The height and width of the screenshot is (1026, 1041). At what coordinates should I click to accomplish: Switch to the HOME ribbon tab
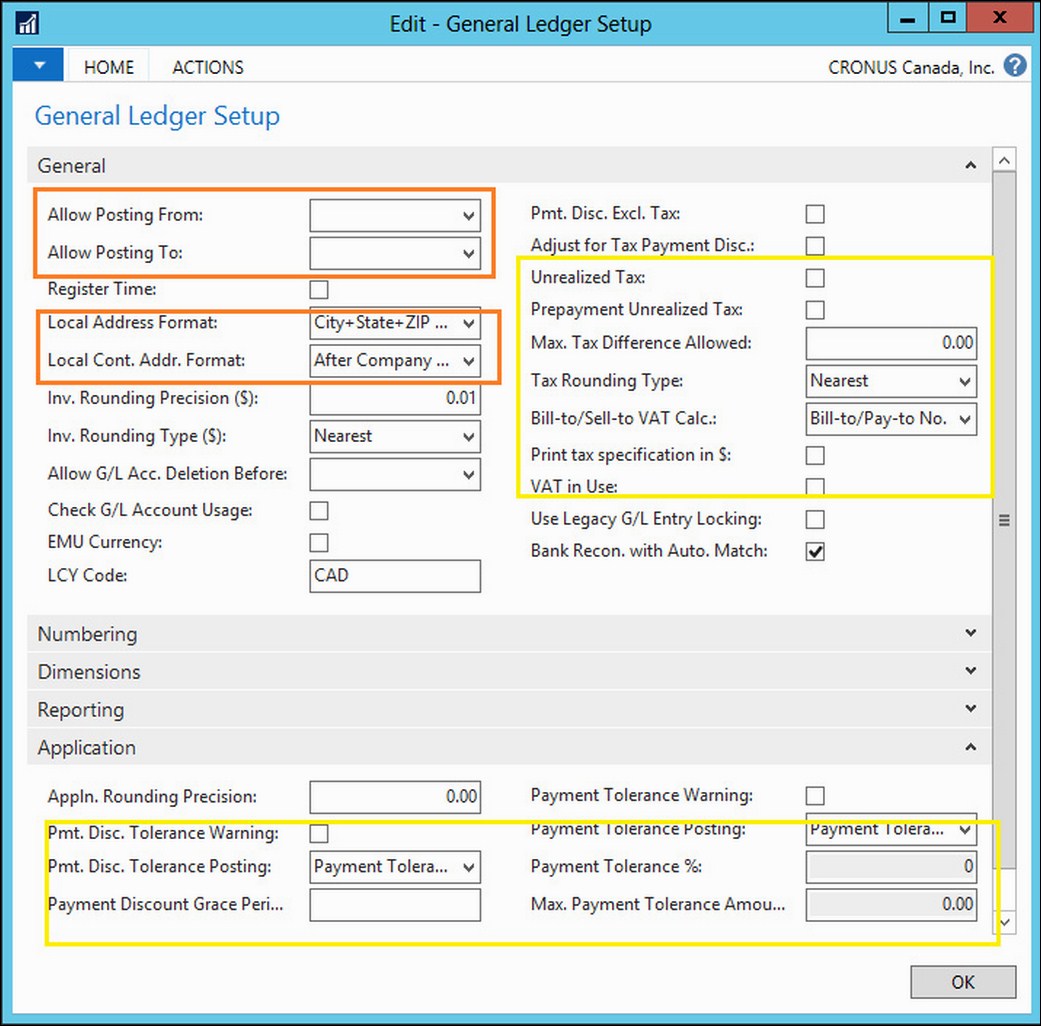(x=109, y=67)
